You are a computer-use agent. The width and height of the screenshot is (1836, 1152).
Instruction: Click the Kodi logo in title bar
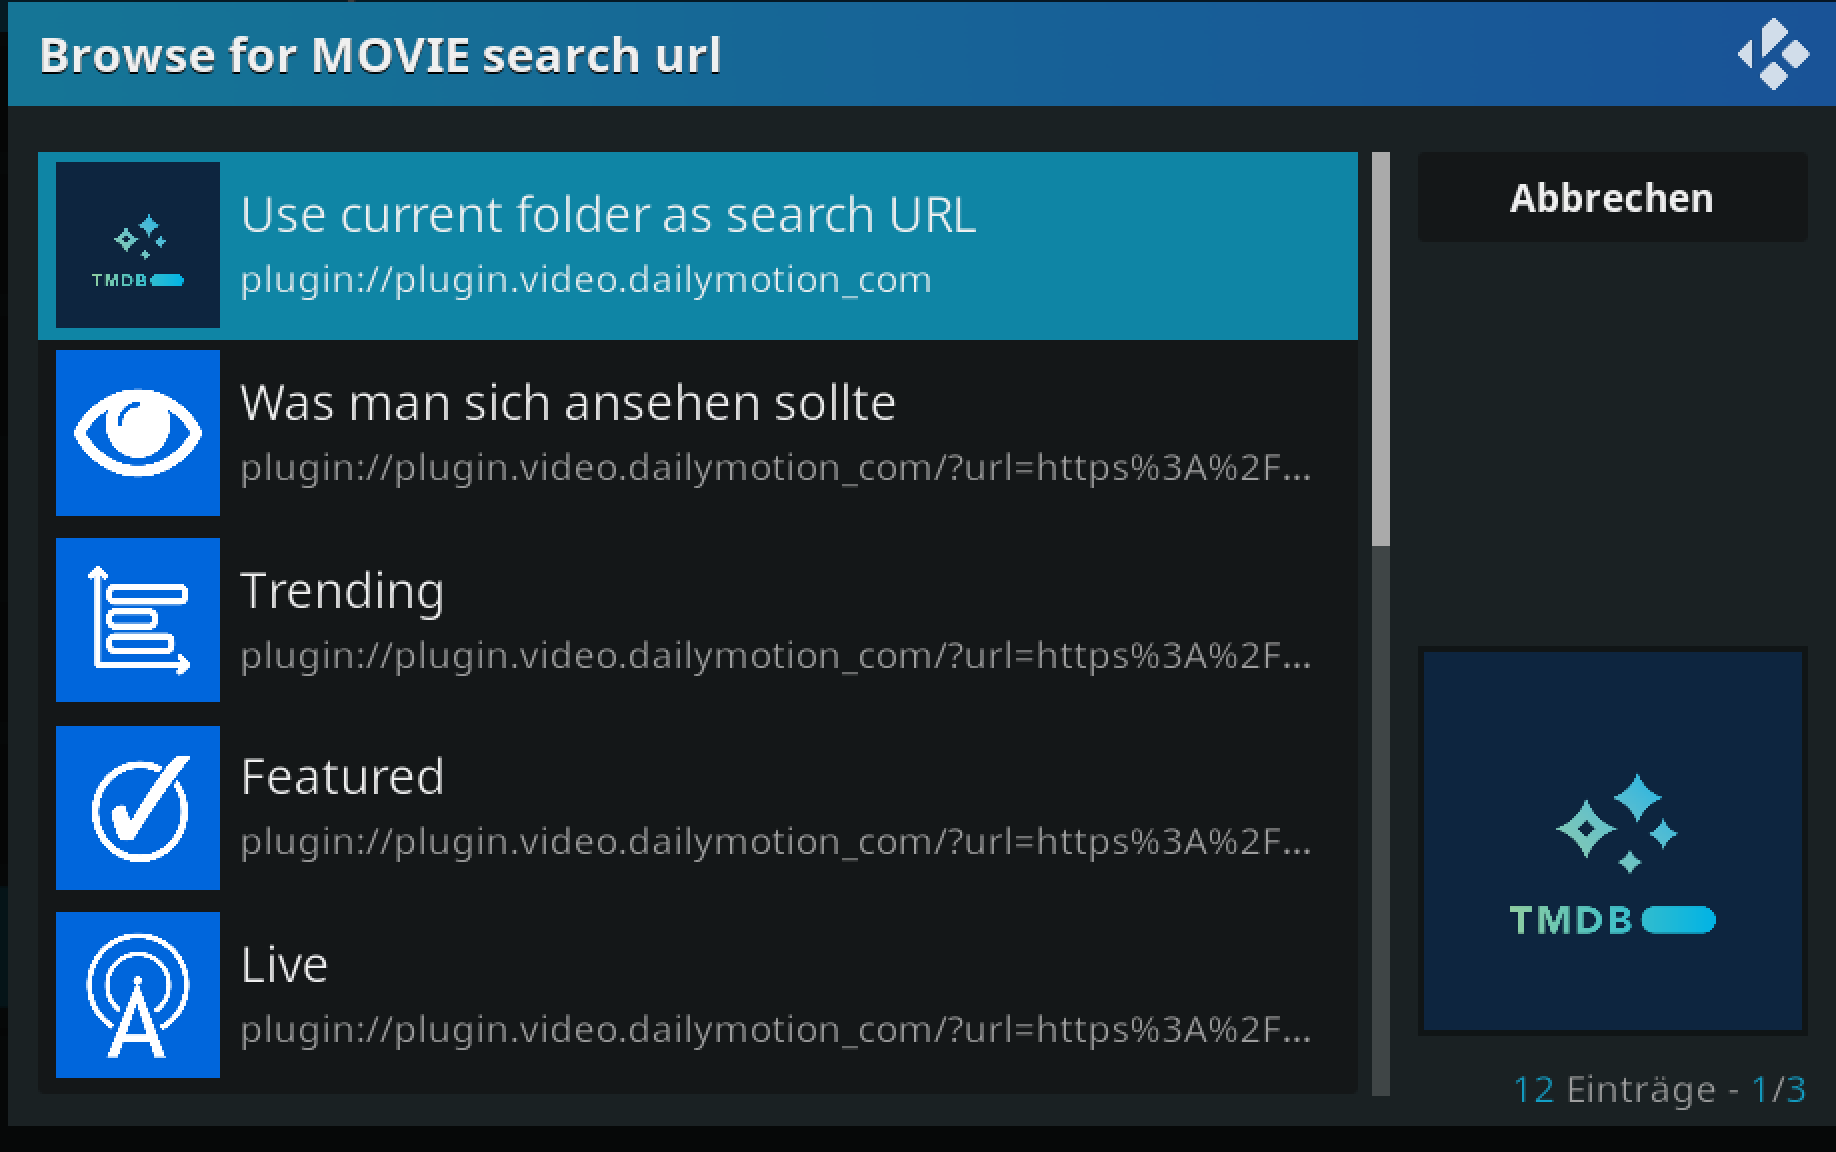(x=1773, y=54)
